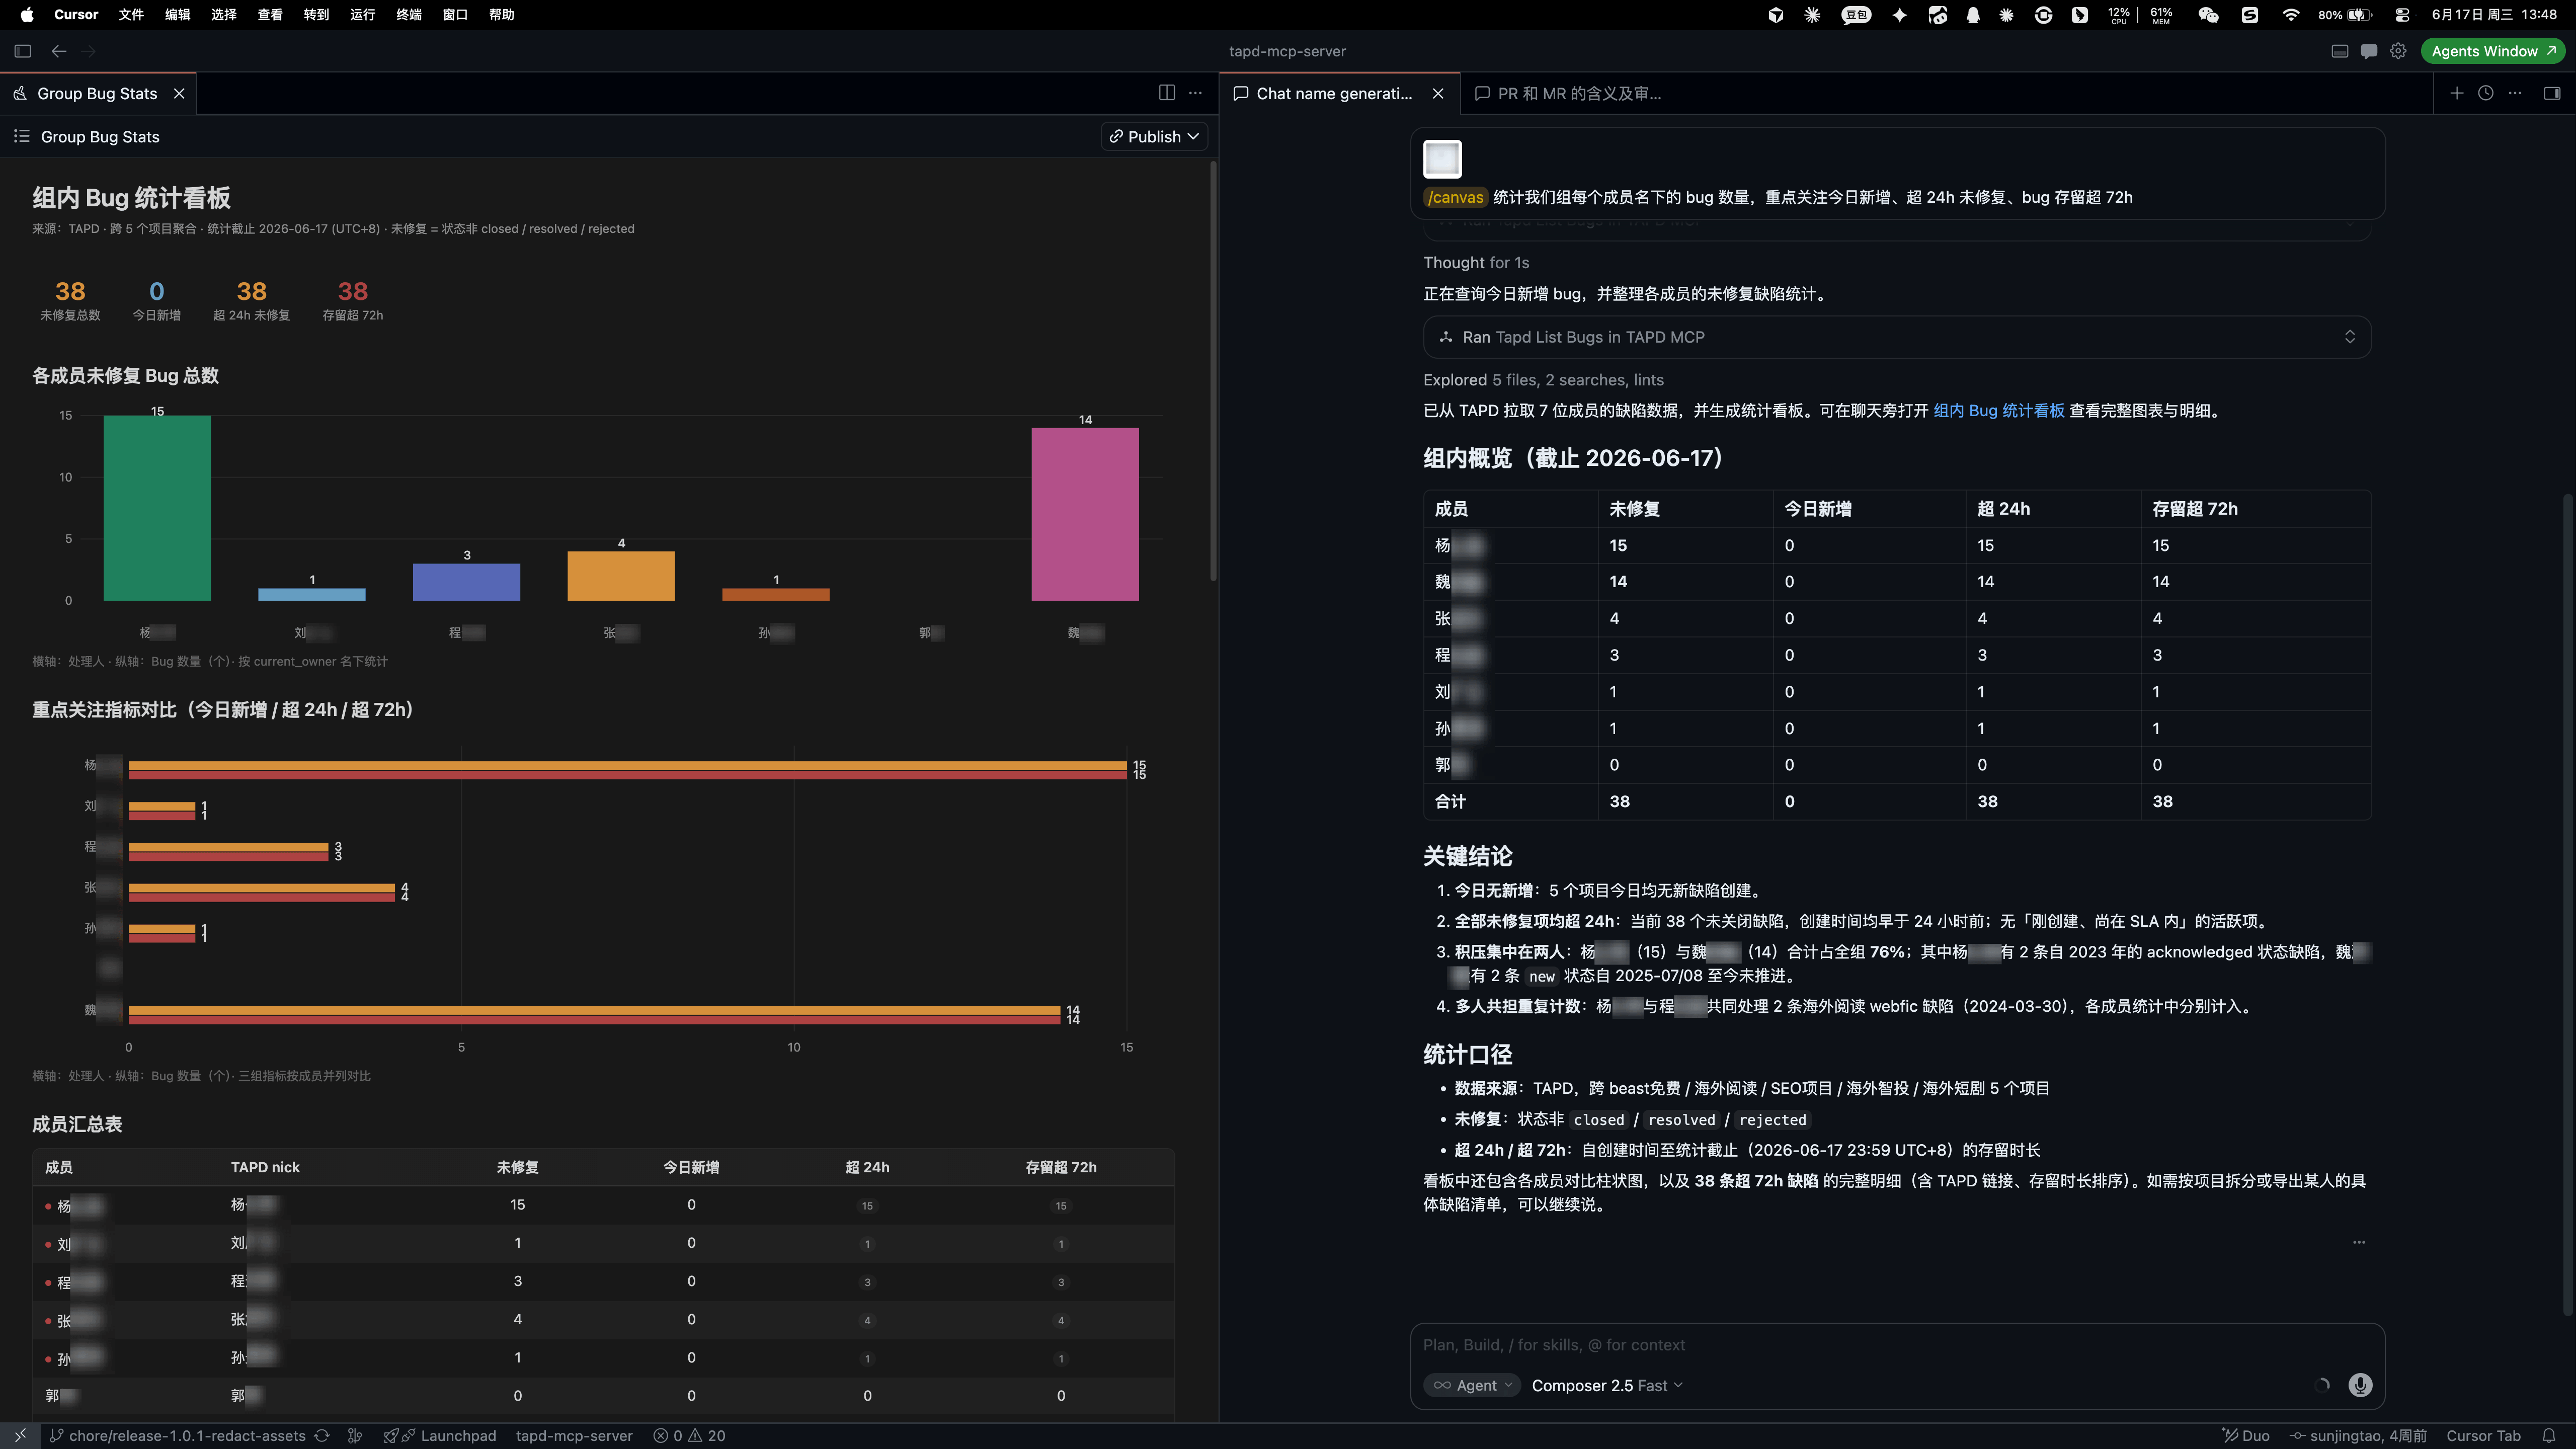This screenshot has width=2576, height=1449.
Task: Click the 合计 row label in chat table
Action: tap(1450, 802)
